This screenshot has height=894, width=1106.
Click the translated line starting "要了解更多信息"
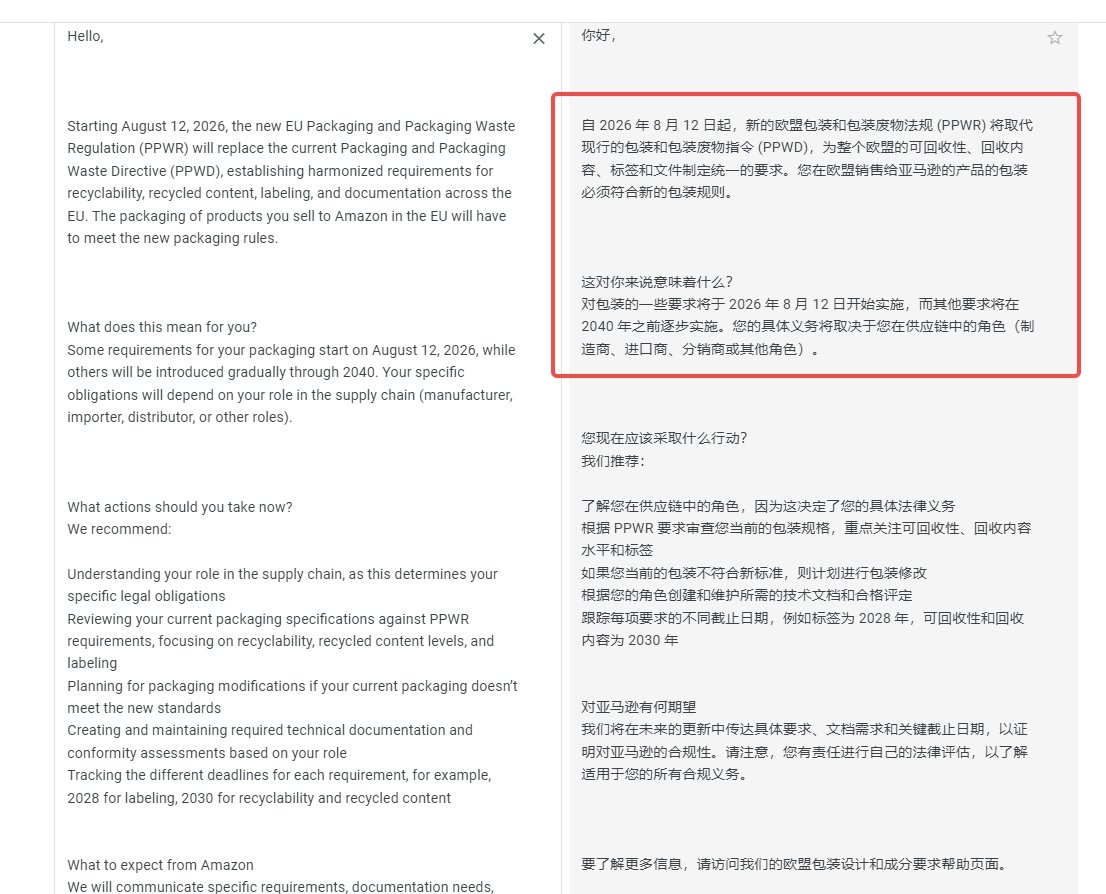tap(793, 864)
